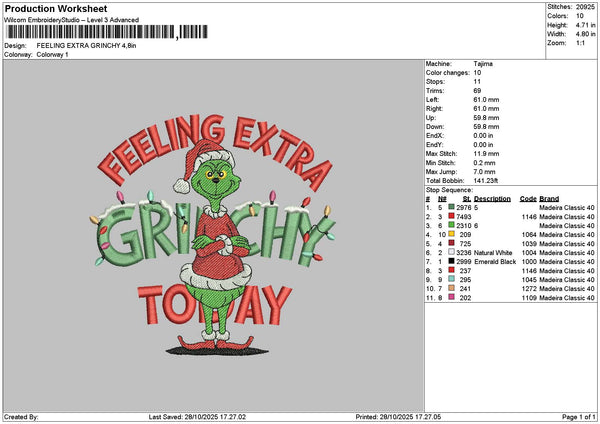The image size is (600, 424).
Task: Click code 1109 in stop 11 row
Action: pyautogui.click(x=529, y=298)
